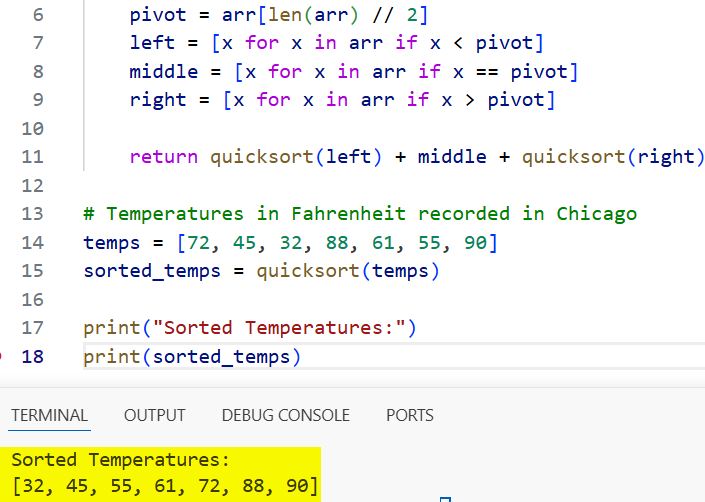Click line number 18 in gutter
This screenshot has height=502, width=705.
(32, 357)
